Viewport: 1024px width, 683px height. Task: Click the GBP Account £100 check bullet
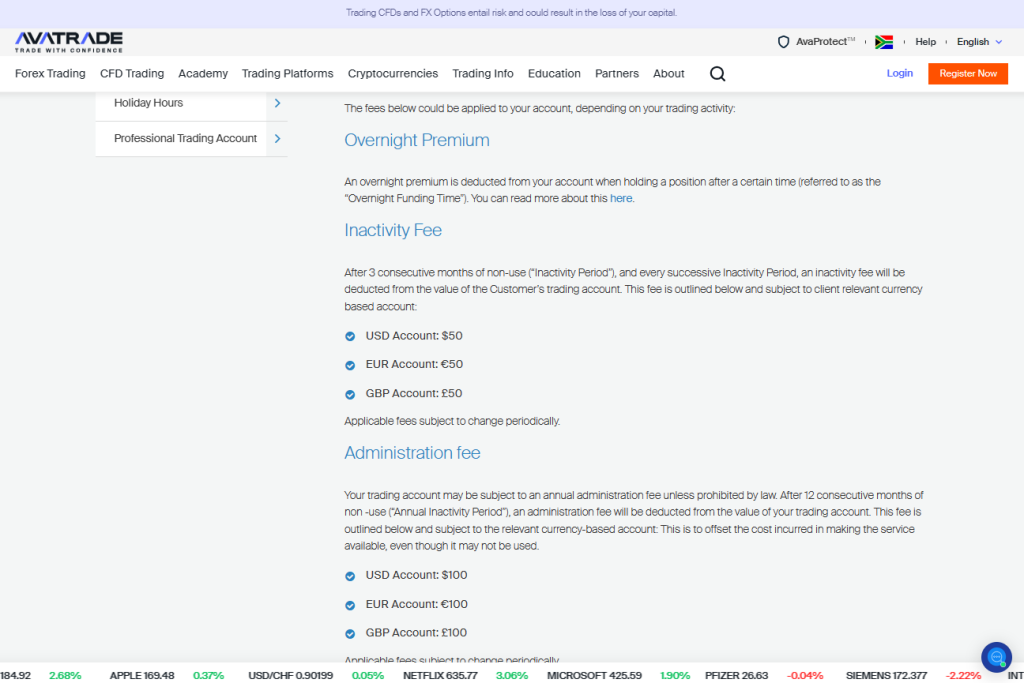coord(350,633)
